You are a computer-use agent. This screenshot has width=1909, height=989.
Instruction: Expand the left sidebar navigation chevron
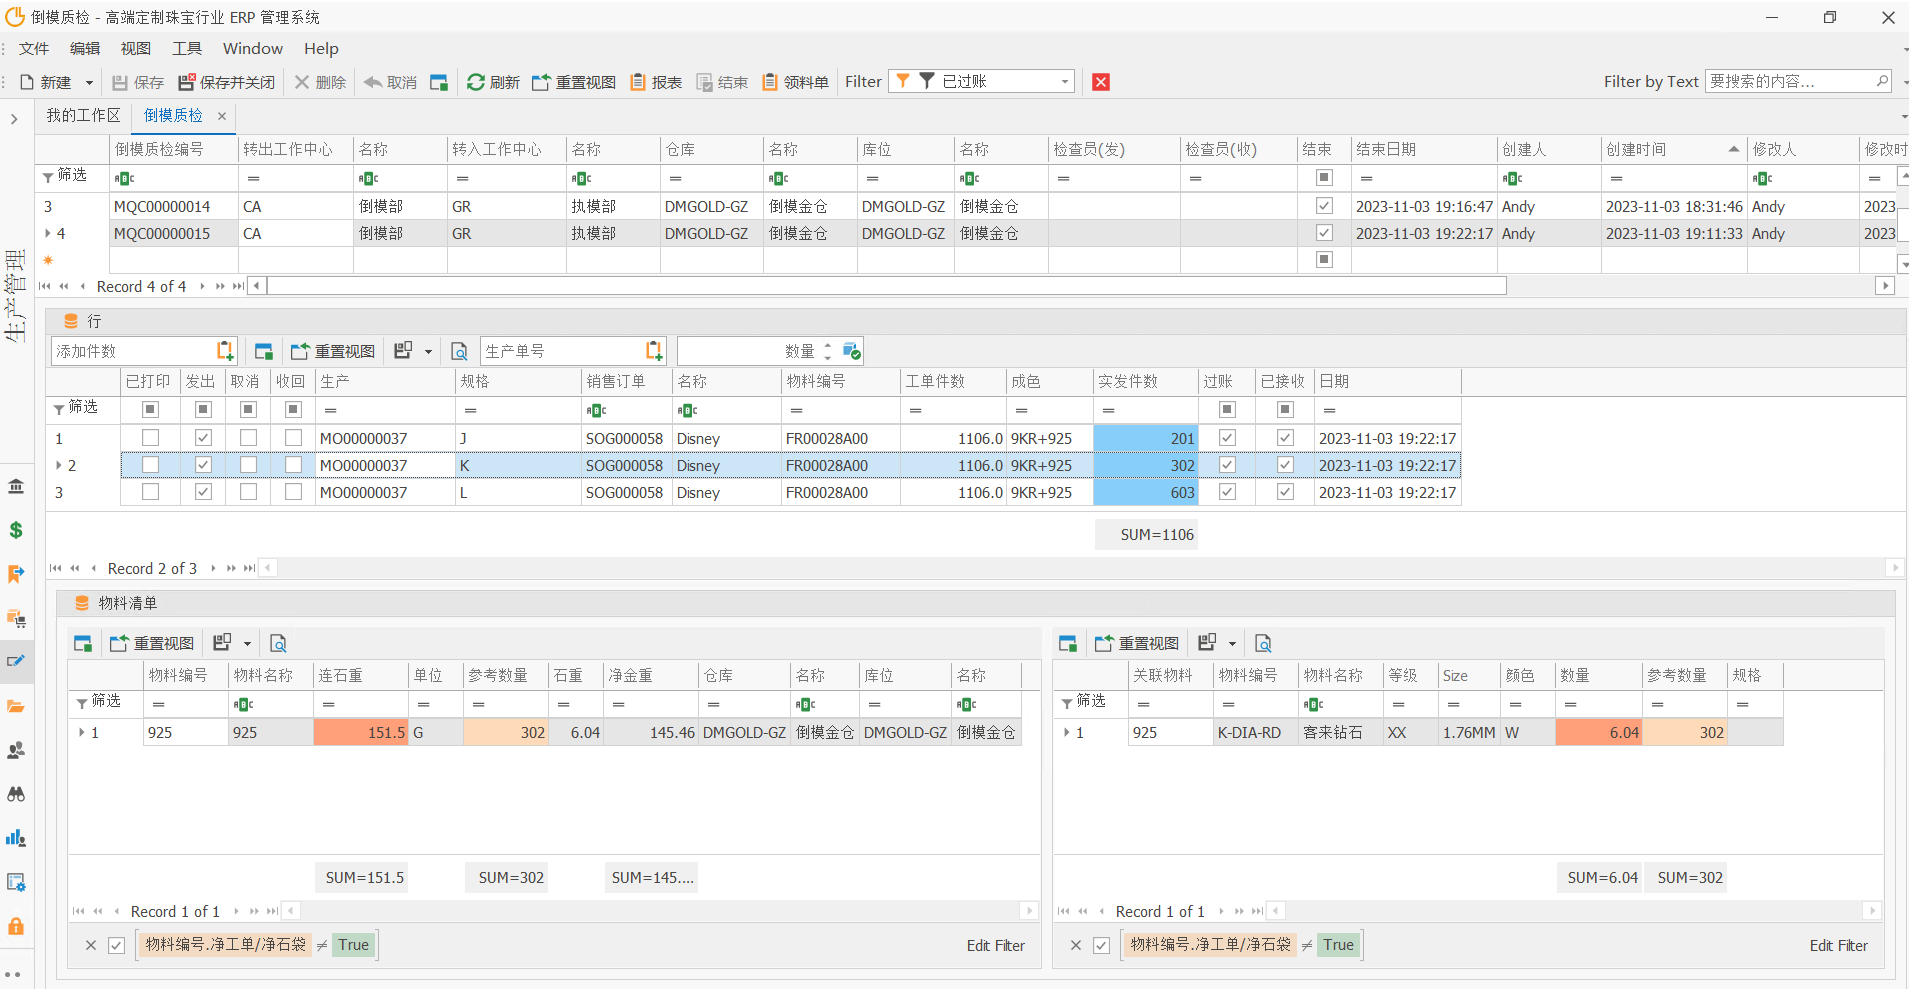coord(14,119)
